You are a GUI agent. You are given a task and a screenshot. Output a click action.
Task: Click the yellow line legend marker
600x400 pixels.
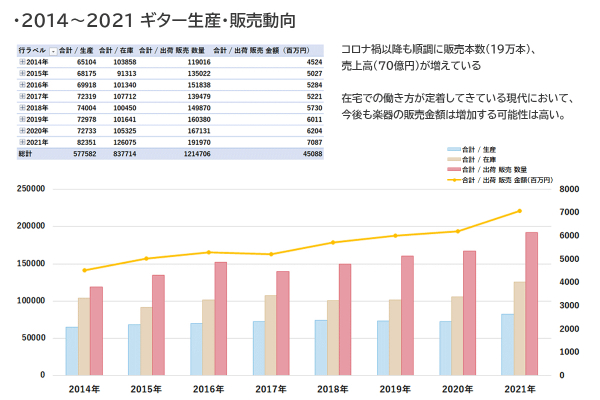click(453, 180)
